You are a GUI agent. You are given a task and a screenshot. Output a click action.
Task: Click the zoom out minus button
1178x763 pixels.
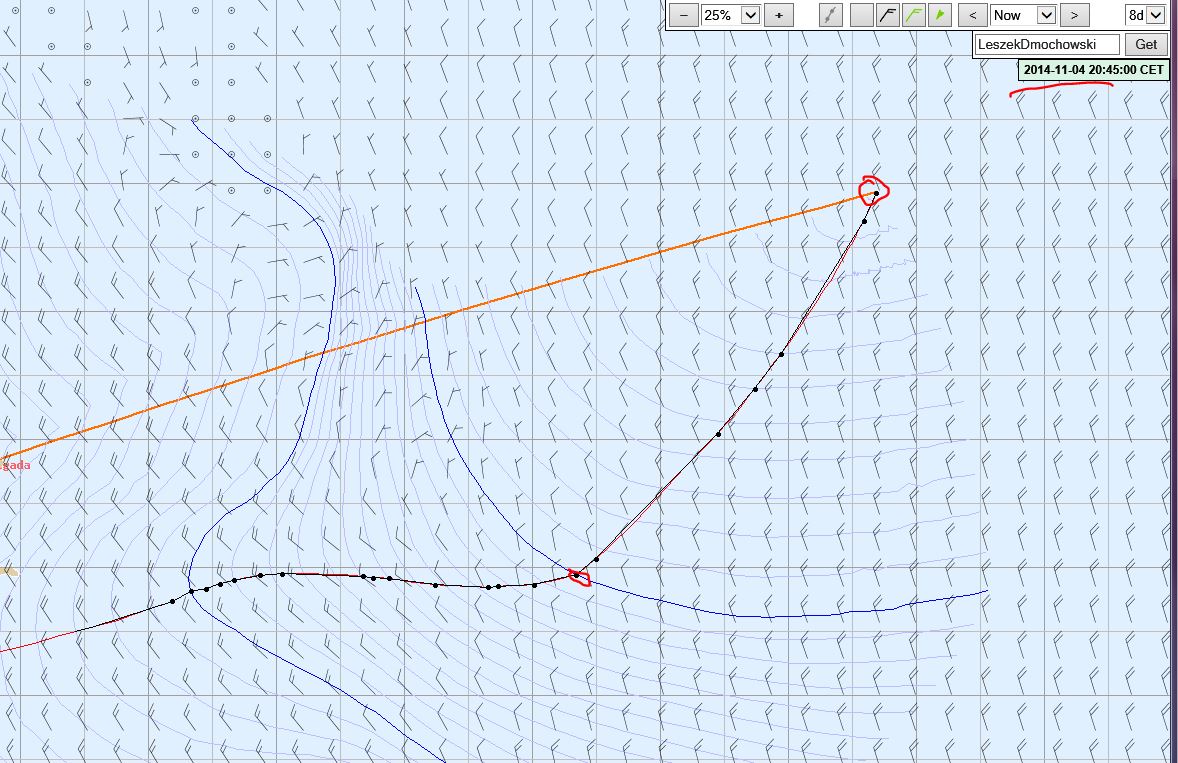[x=683, y=15]
